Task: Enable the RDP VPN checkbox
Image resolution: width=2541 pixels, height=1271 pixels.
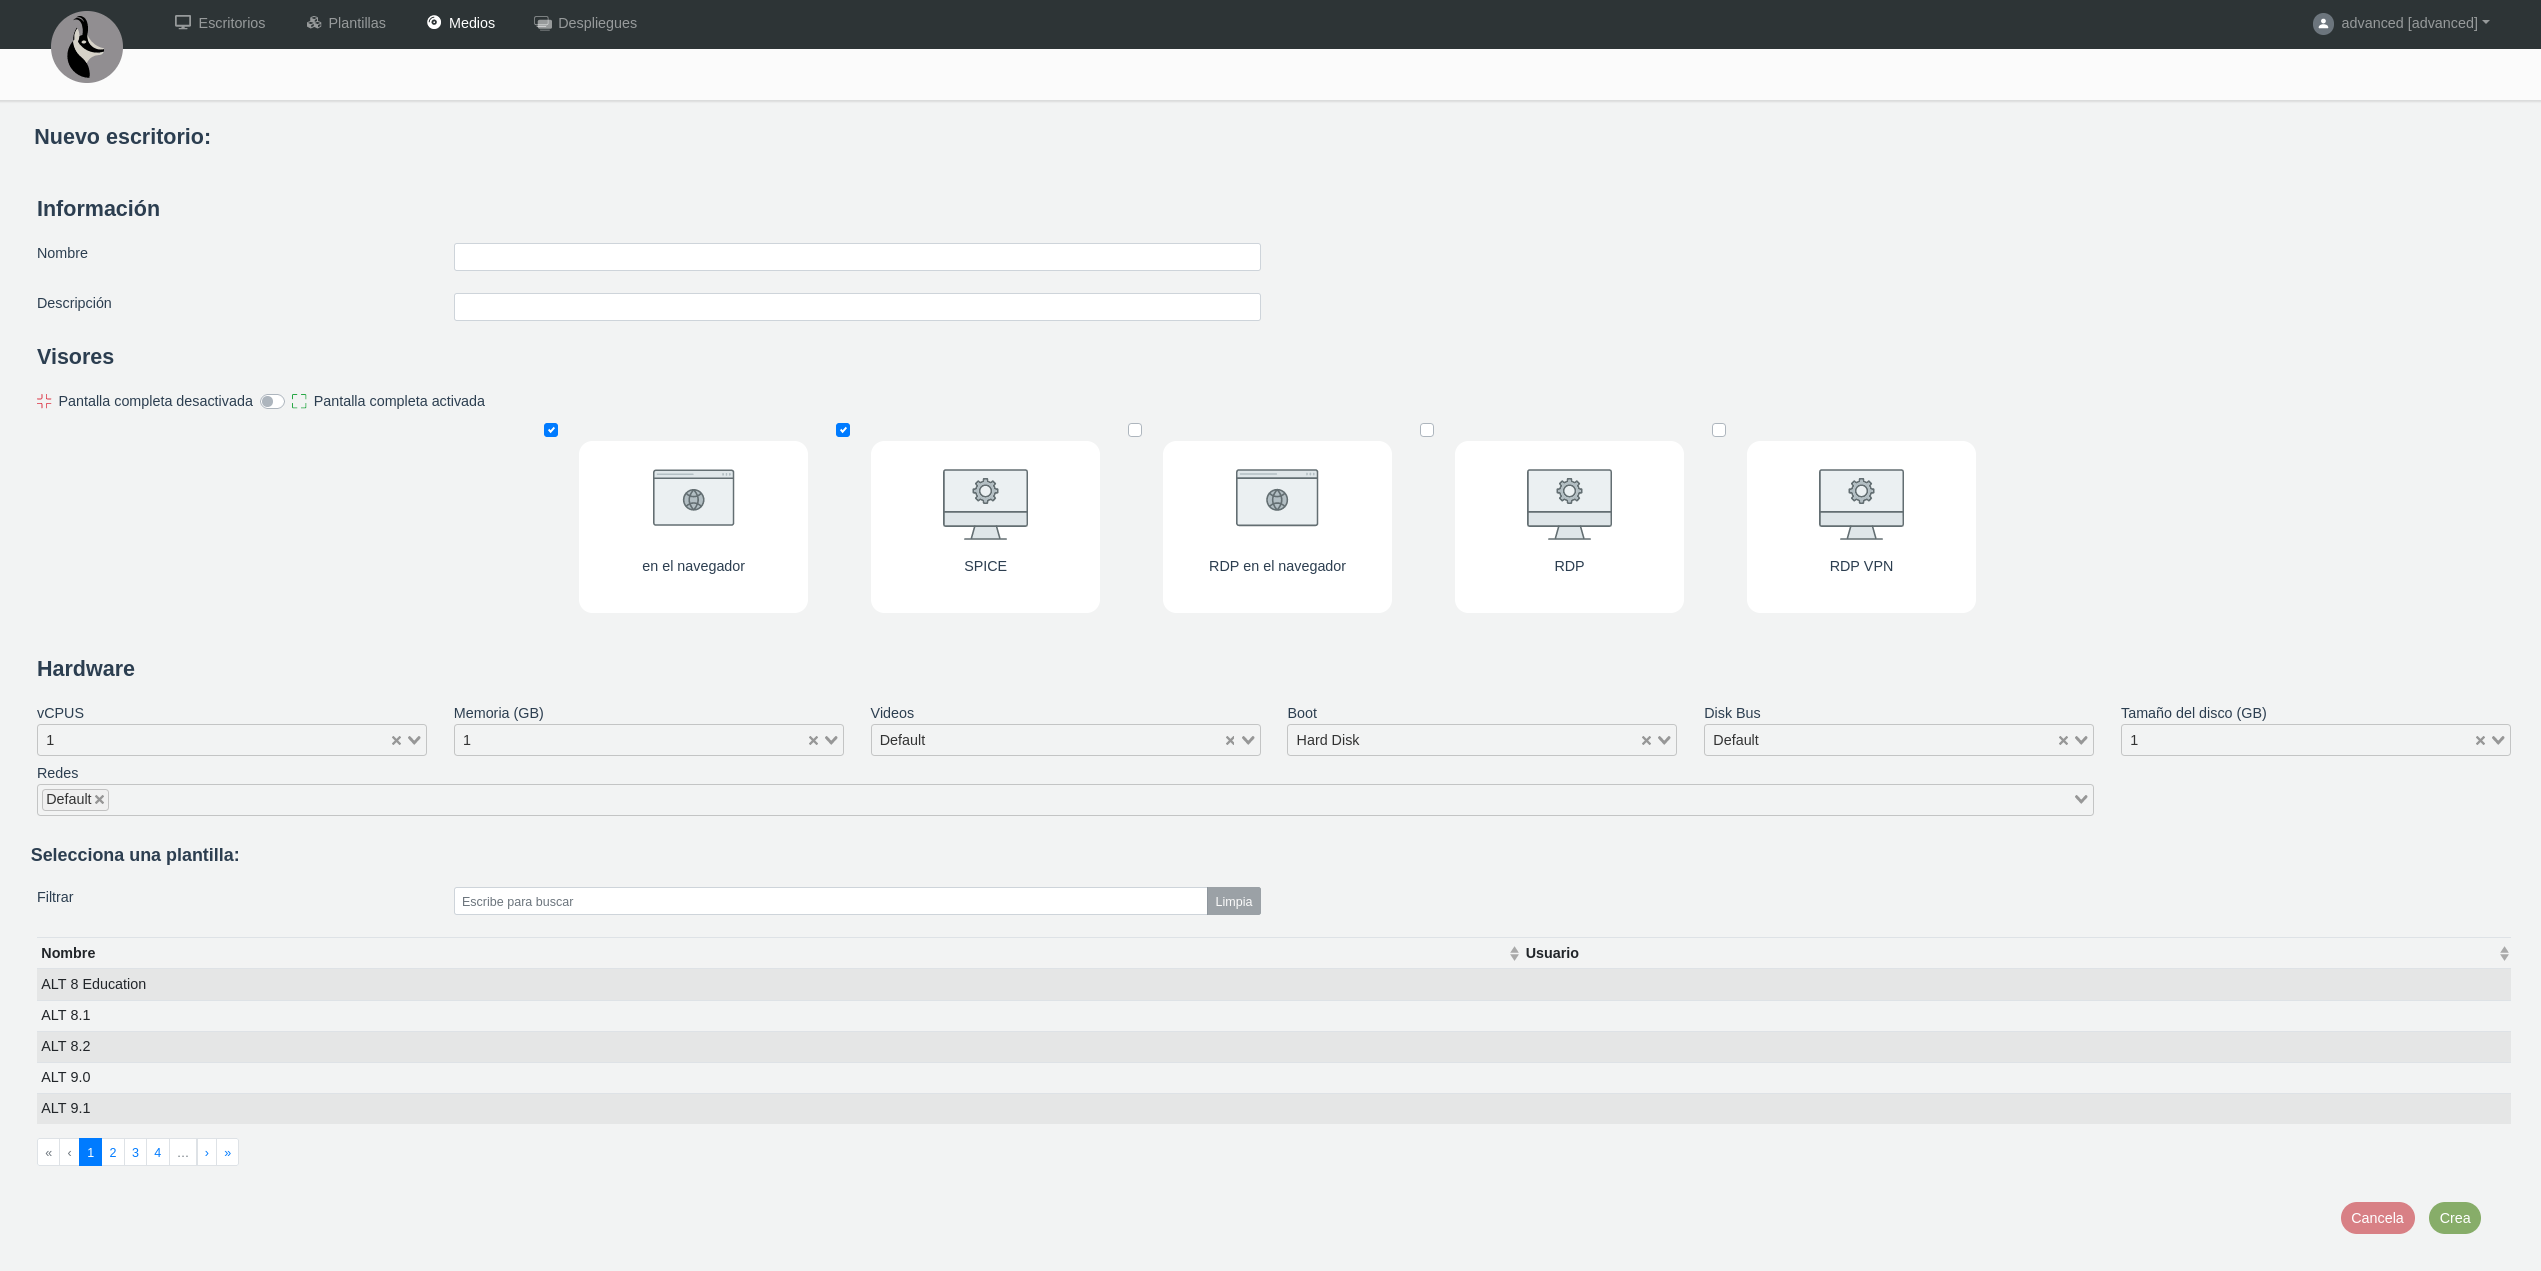Action: [x=1718, y=430]
